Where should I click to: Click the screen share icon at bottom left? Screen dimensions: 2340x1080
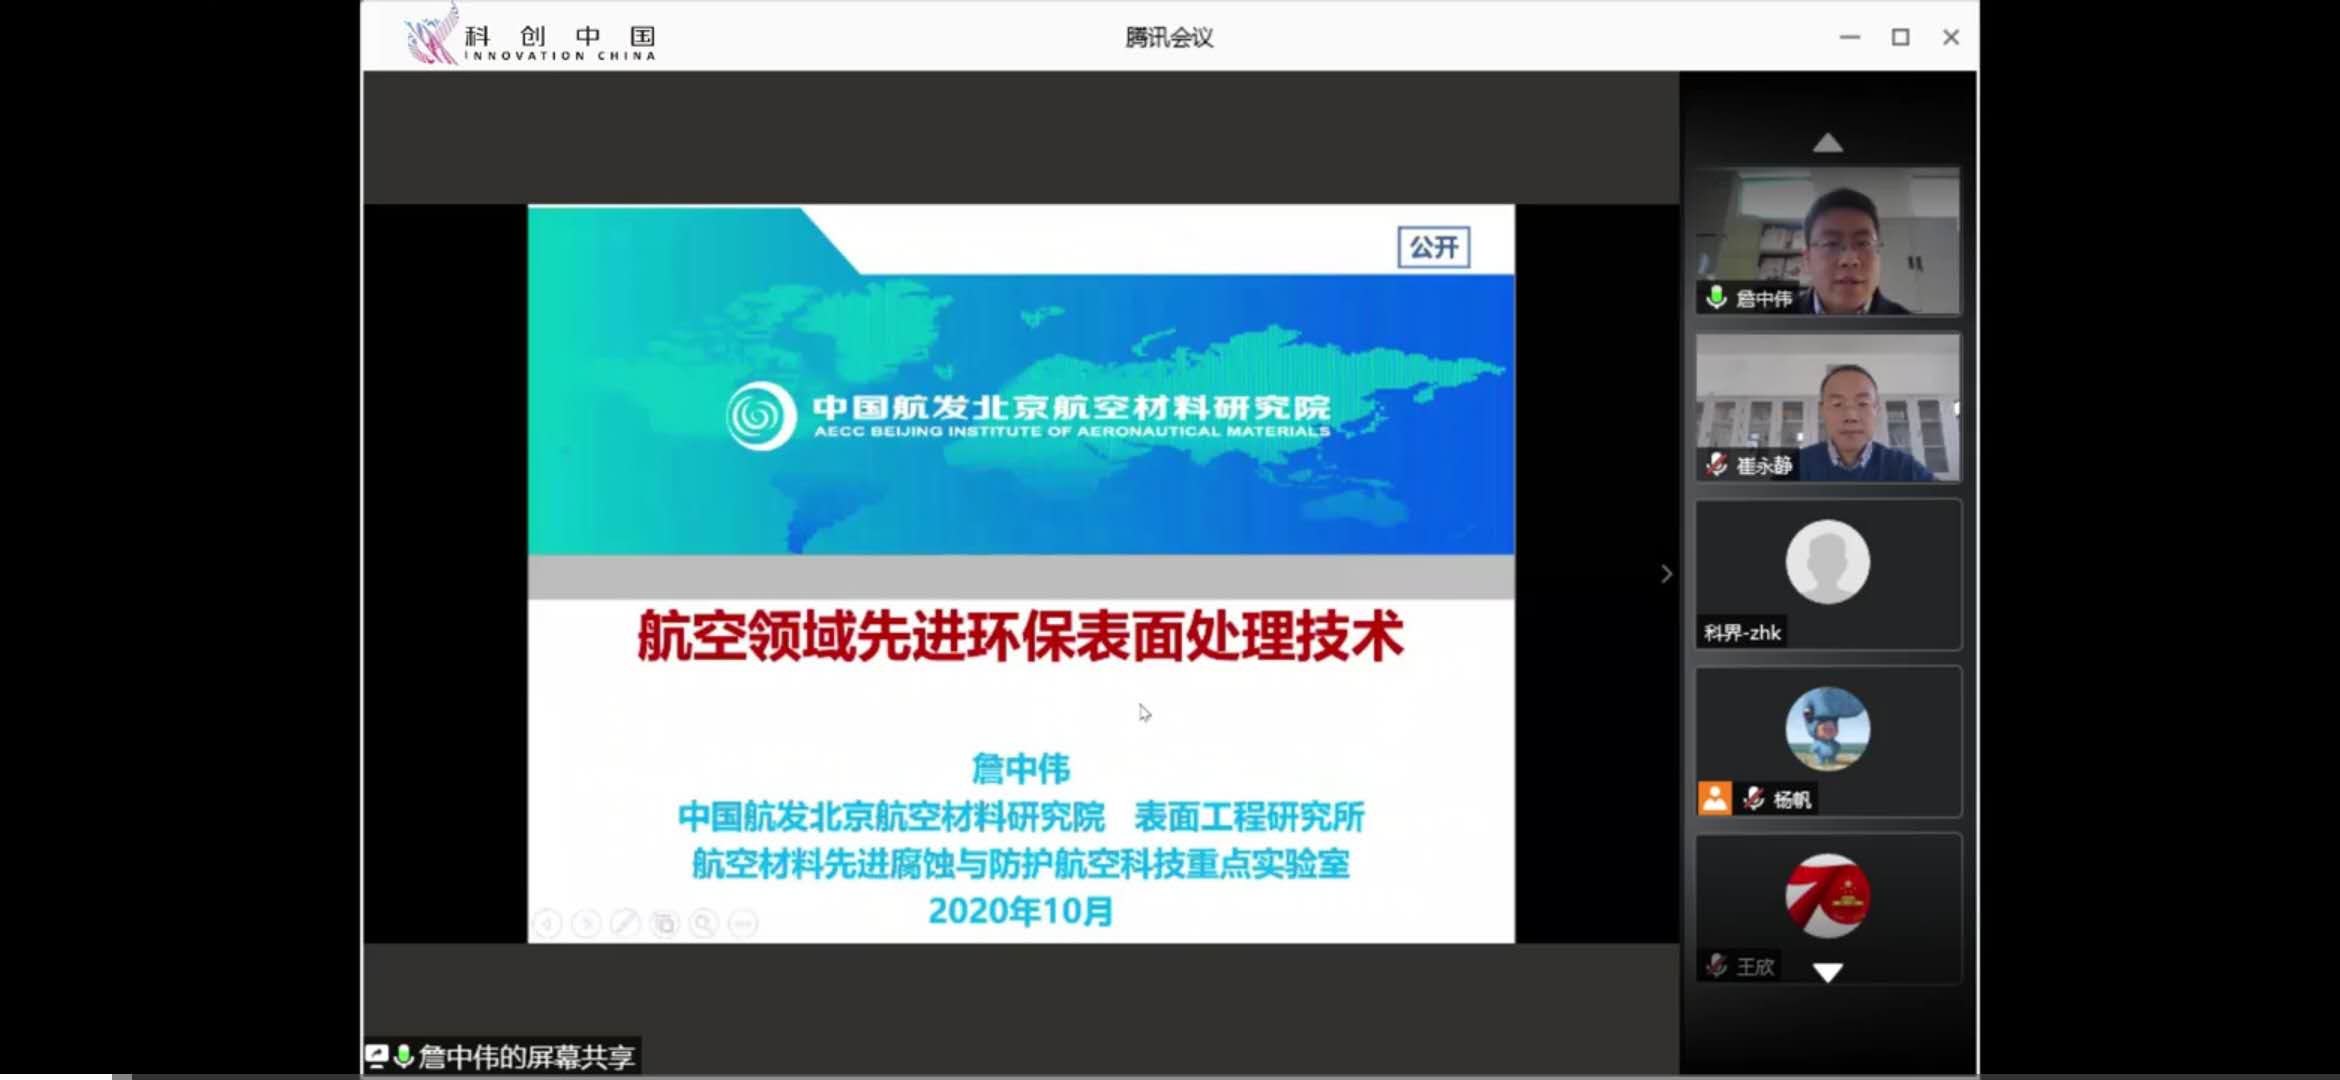(377, 1055)
